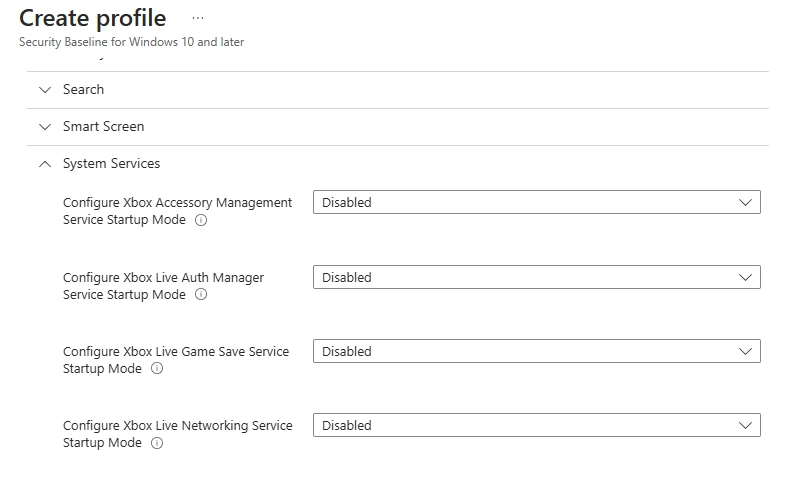Click info icon for Xbox Live Game Save
This screenshot has height=484, width=790.
click(157, 369)
